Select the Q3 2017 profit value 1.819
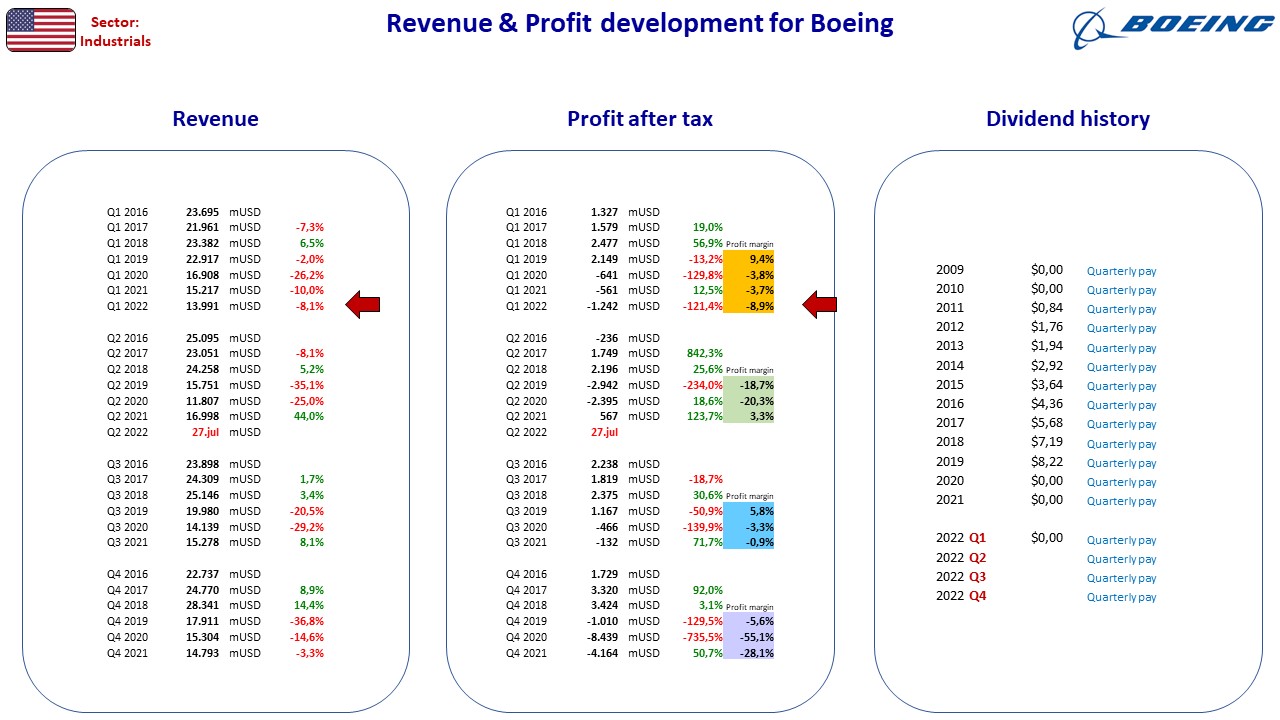The height and width of the screenshot is (720, 1280). coord(604,479)
